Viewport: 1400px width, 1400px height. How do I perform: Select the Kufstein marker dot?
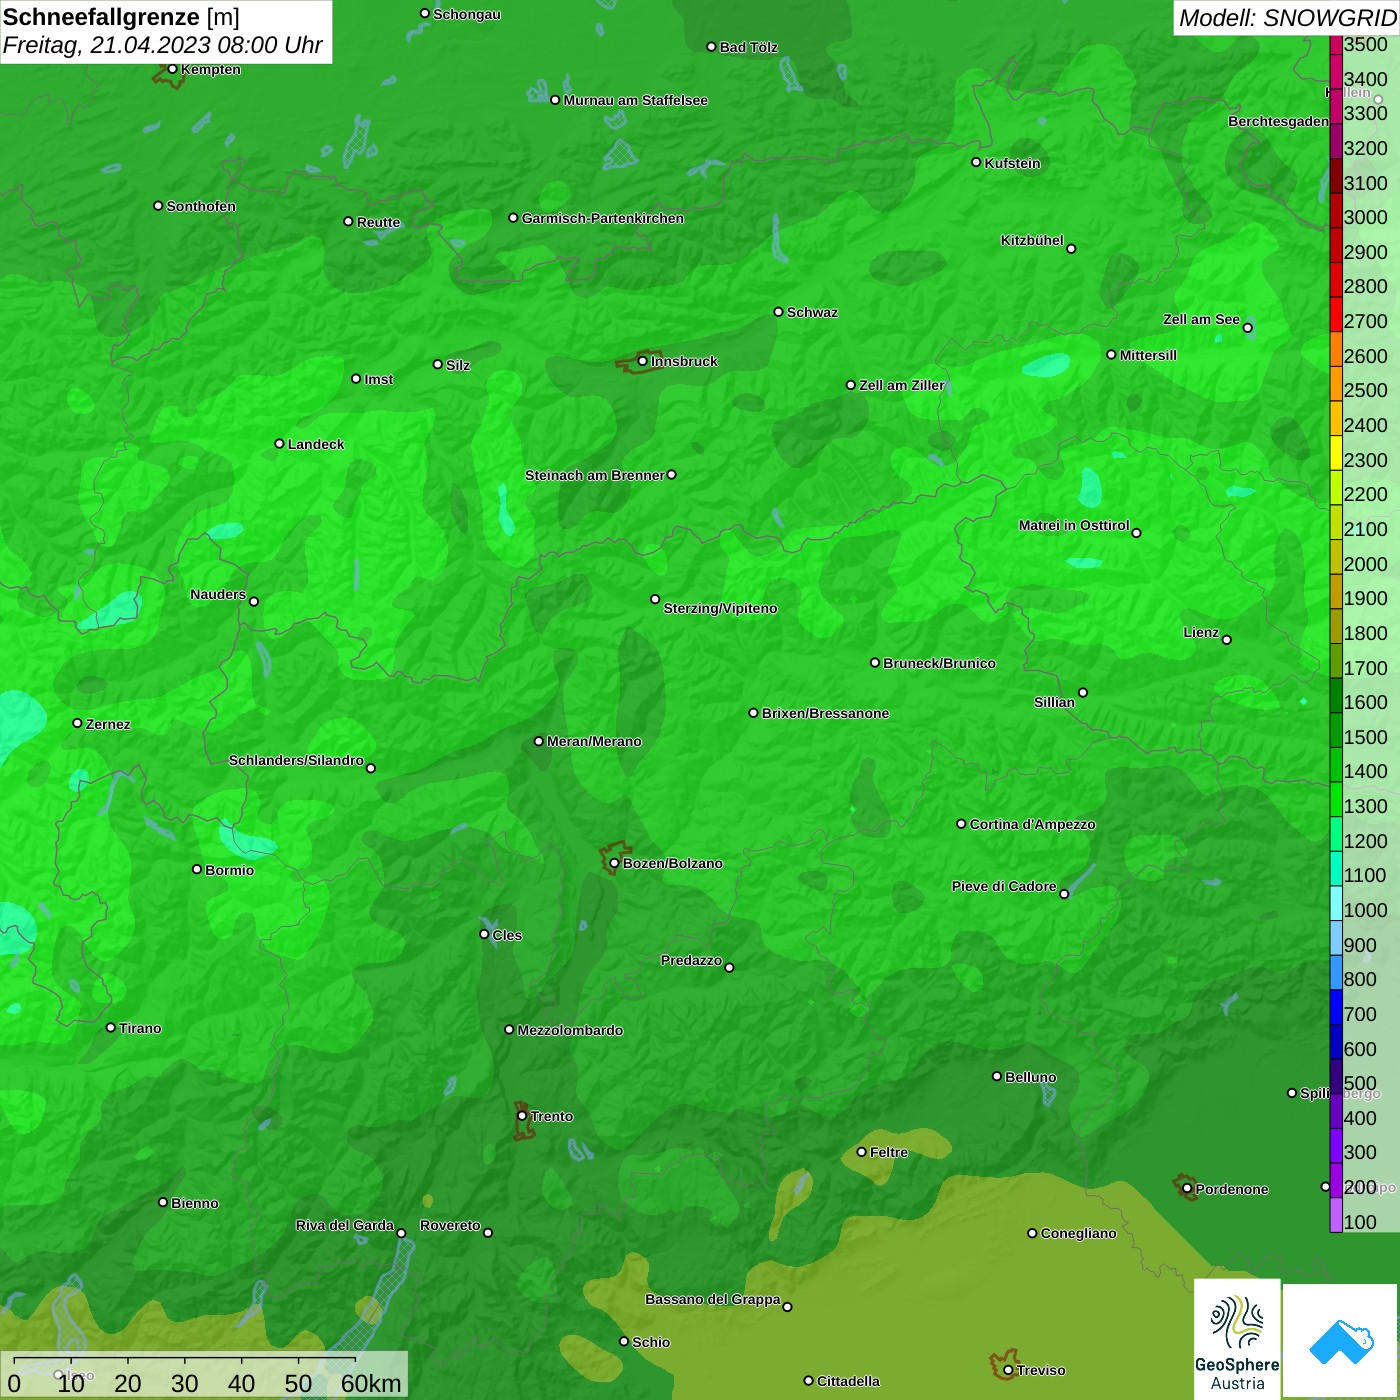pyautogui.click(x=976, y=162)
